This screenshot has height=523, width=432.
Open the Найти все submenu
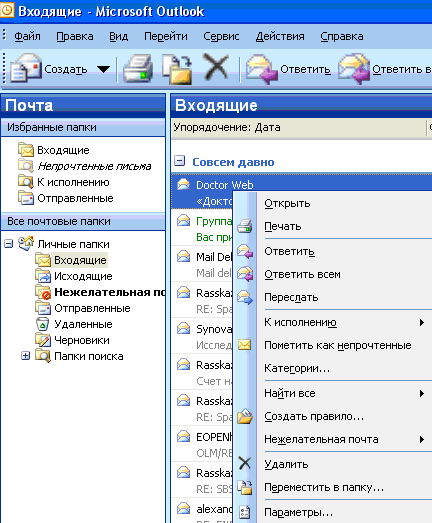(x=334, y=393)
